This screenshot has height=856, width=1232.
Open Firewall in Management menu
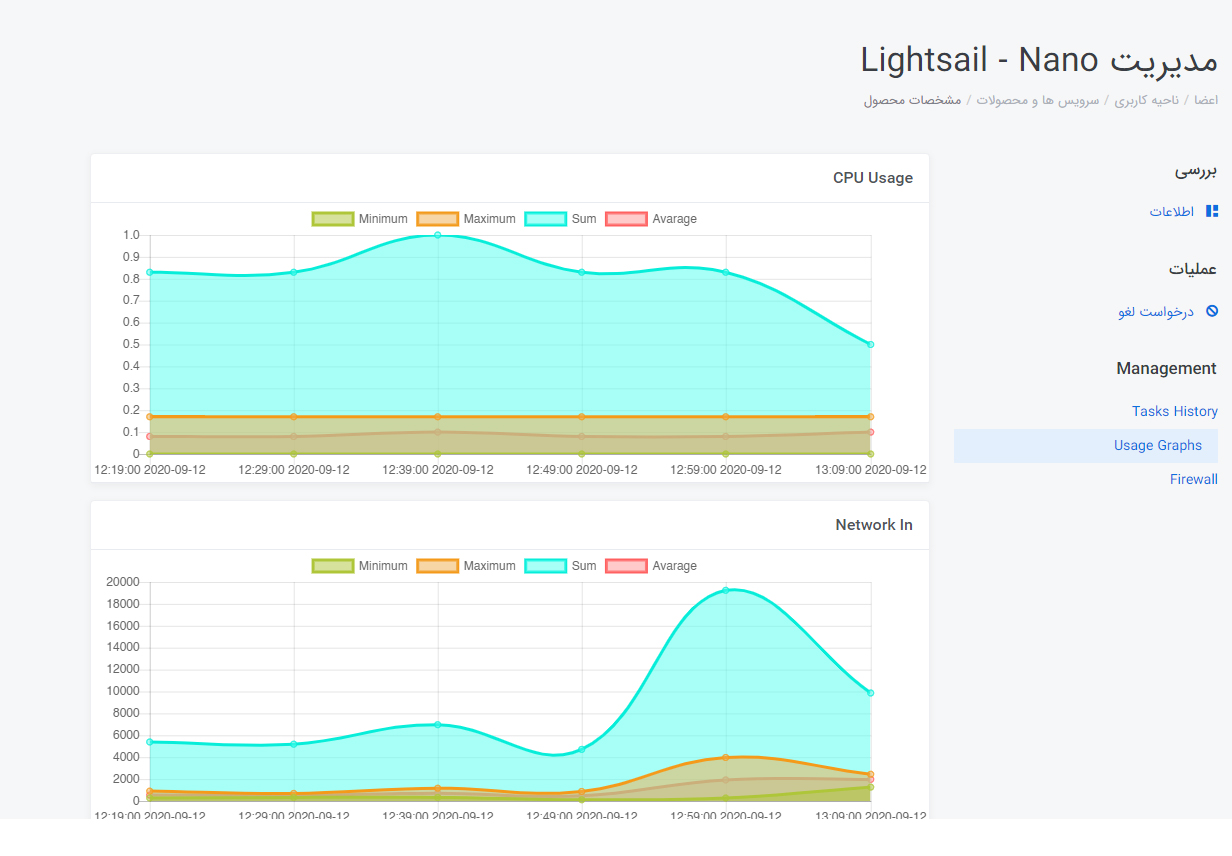point(1194,479)
